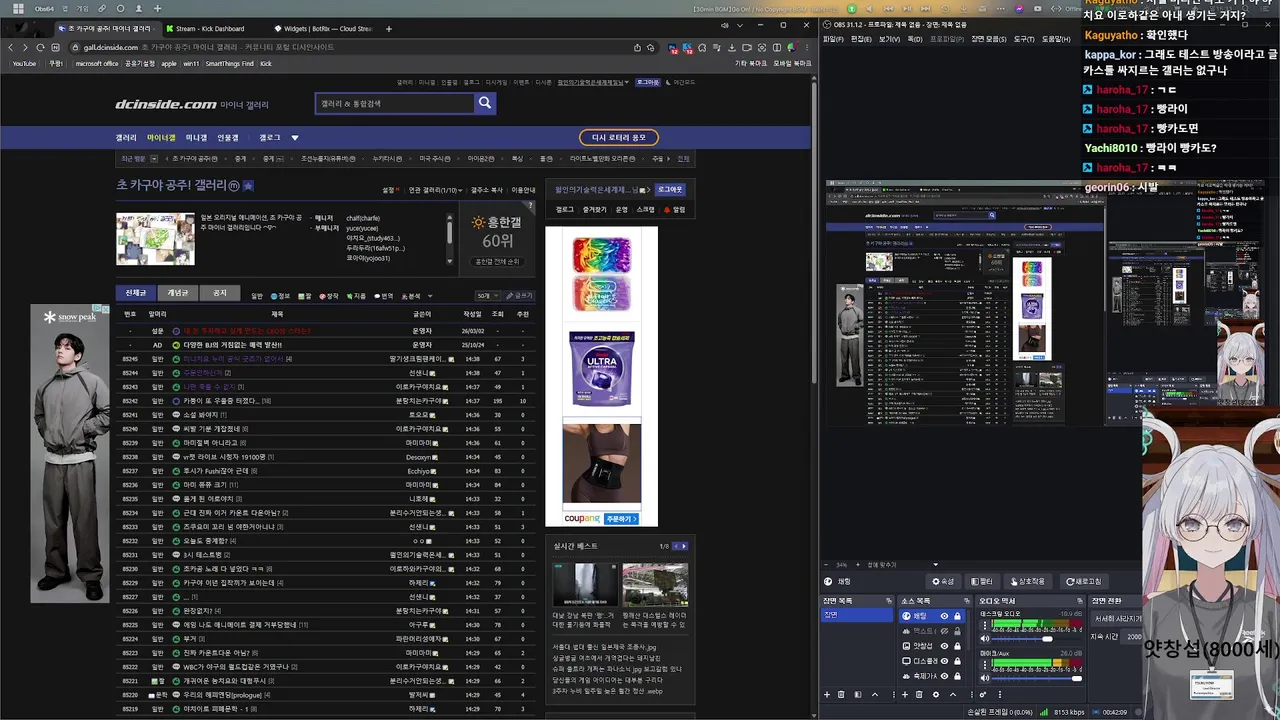Screen dimensions: 1280x720
Task: Open the 흥한갤 전체 순위 link
Action: (497, 262)
